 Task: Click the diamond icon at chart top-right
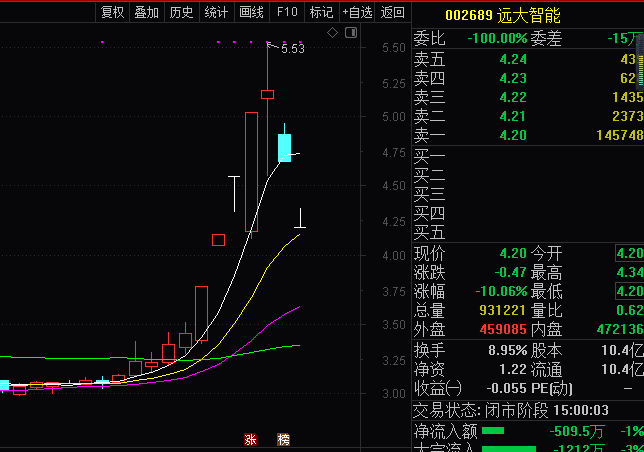pyautogui.click(x=333, y=34)
